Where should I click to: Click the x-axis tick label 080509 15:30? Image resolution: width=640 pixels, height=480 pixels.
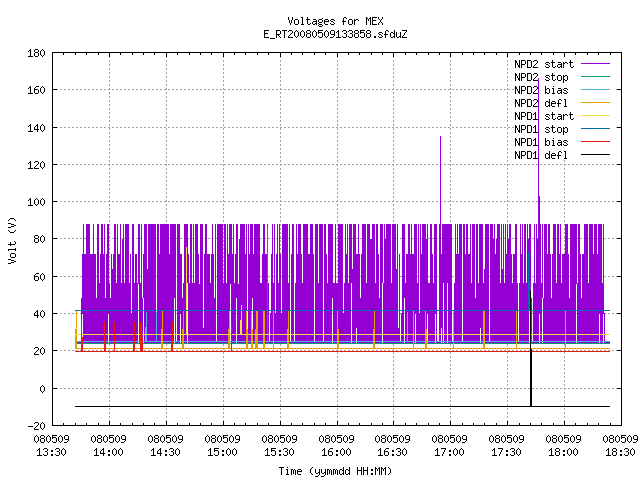[280, 446]
